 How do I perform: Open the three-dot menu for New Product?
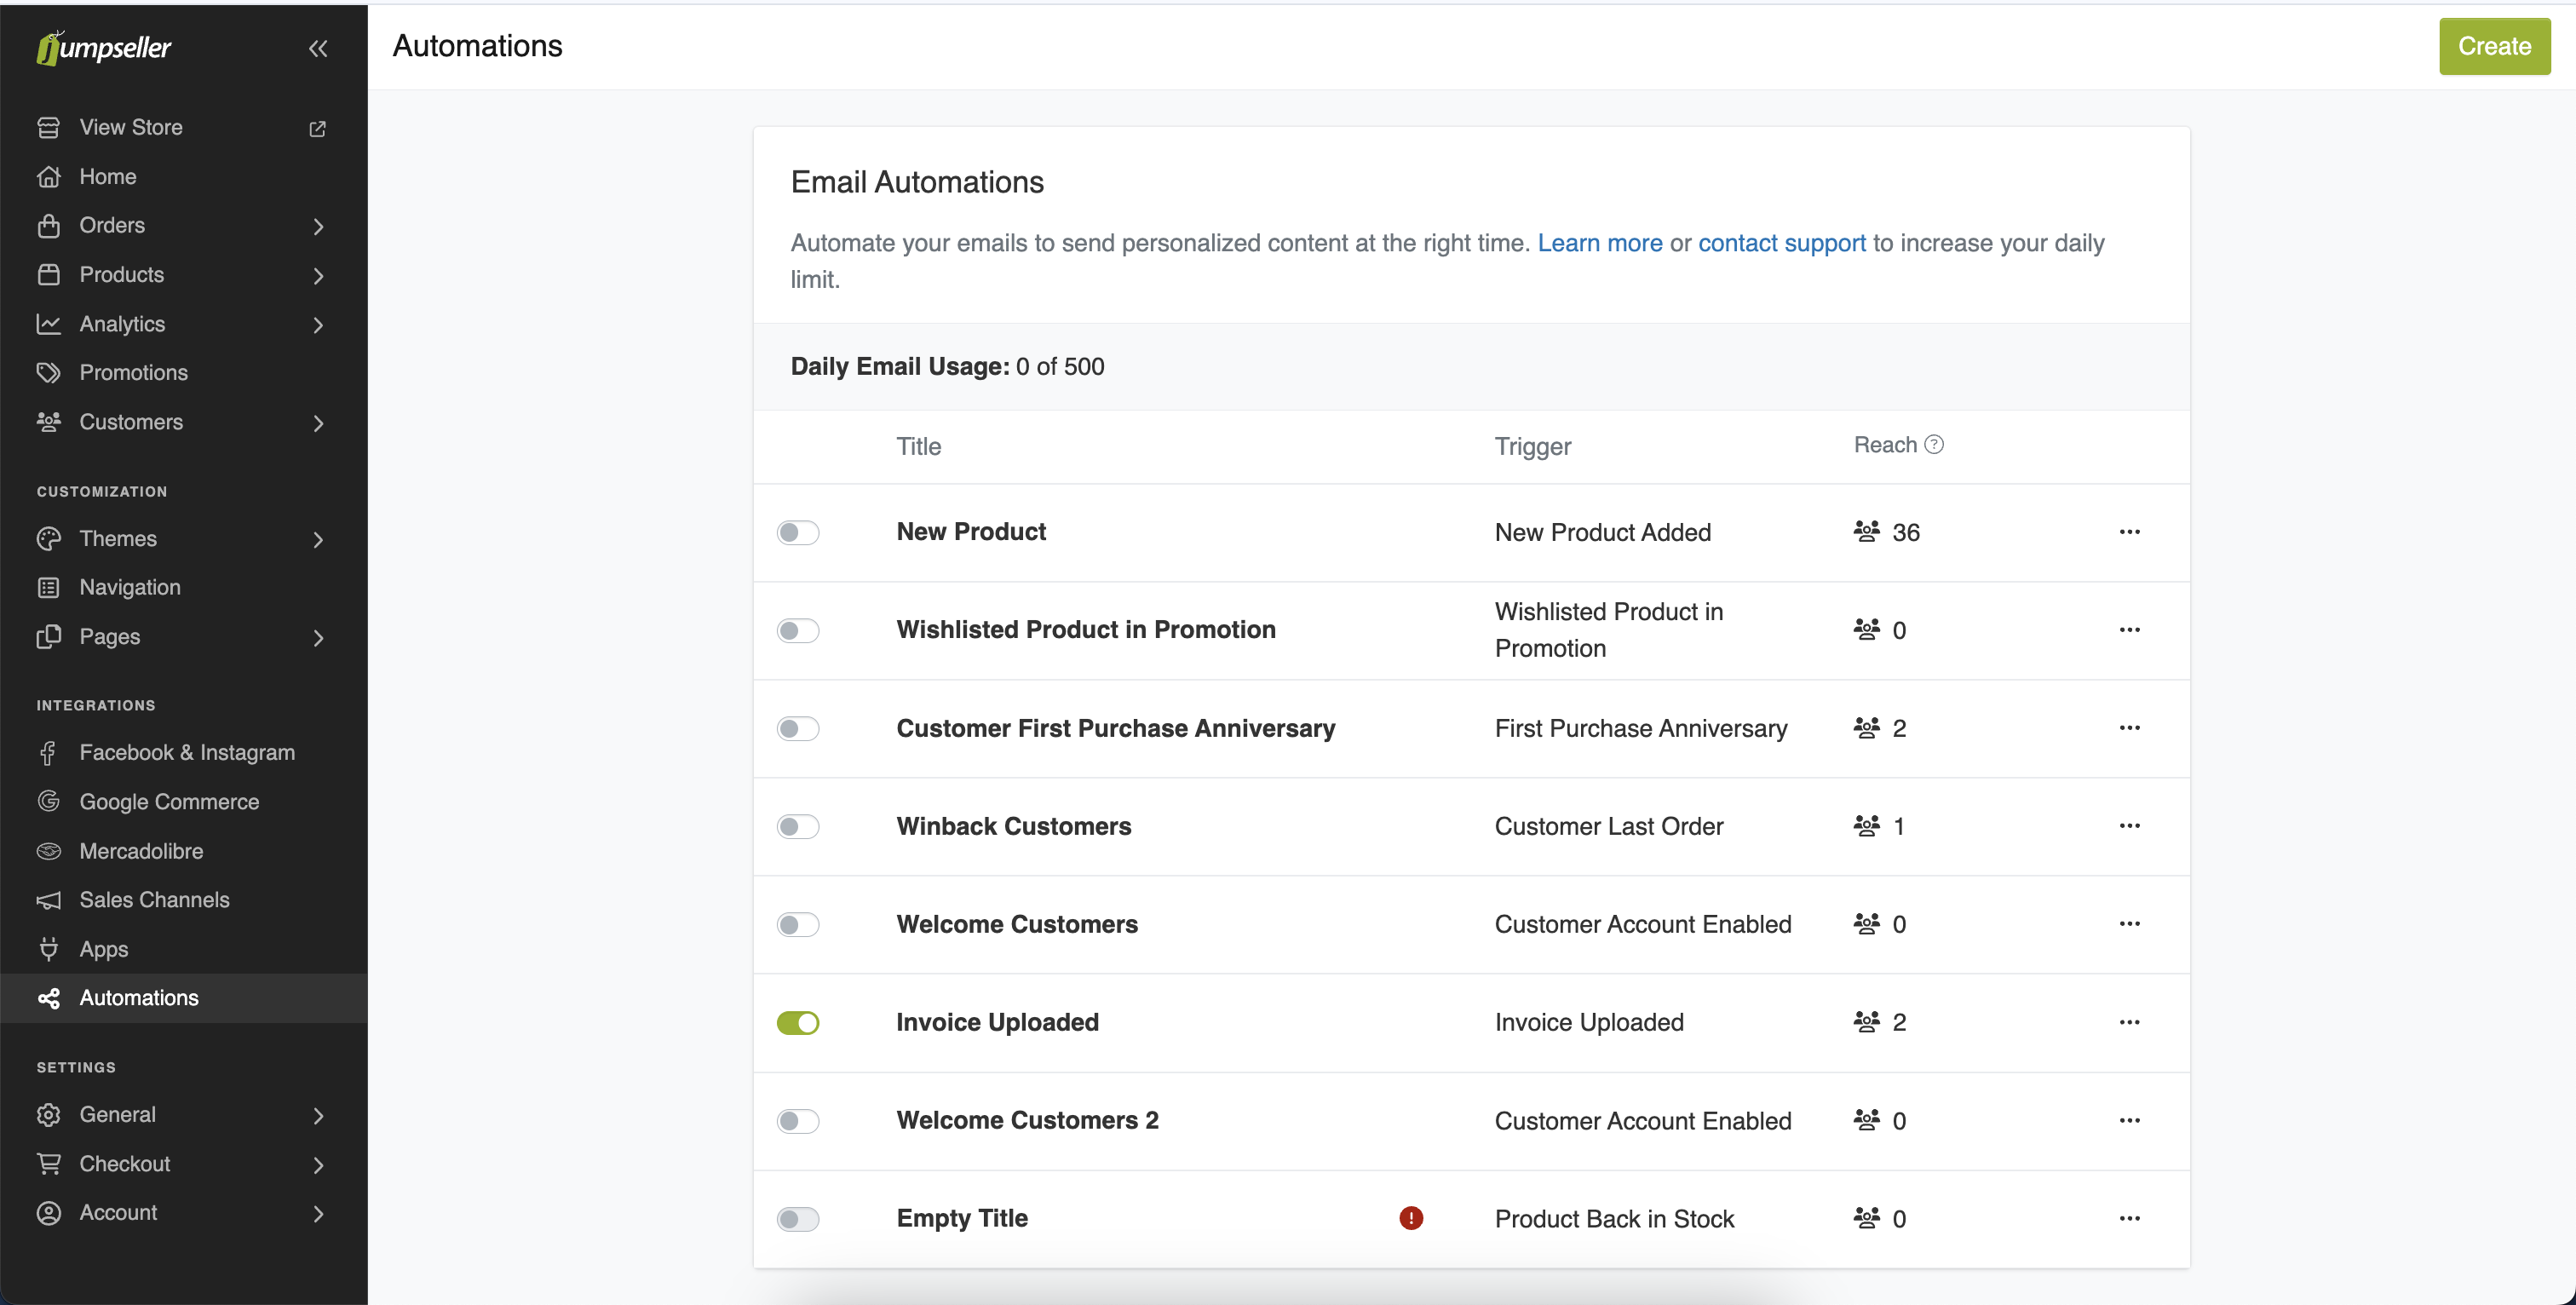point(2129,532)
